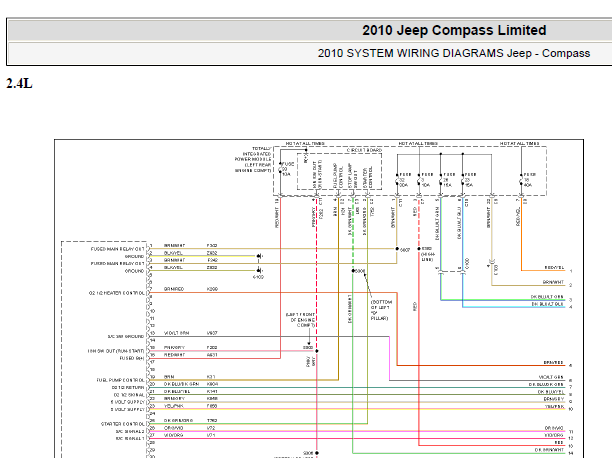Click the "S/C SIGNAL 2" pin label

tap(130, 431)
